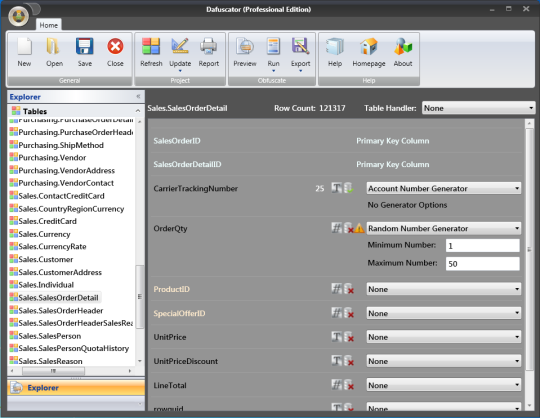Click the Run obfuscation icon
This screenshot has height=418, width=540.
pyautogui.click(x=273, y=46)
